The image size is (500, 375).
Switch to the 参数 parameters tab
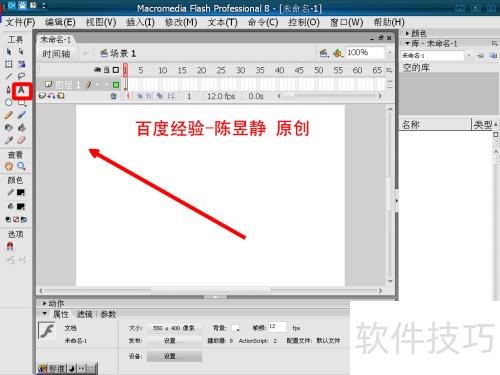(x=108, y=314)
